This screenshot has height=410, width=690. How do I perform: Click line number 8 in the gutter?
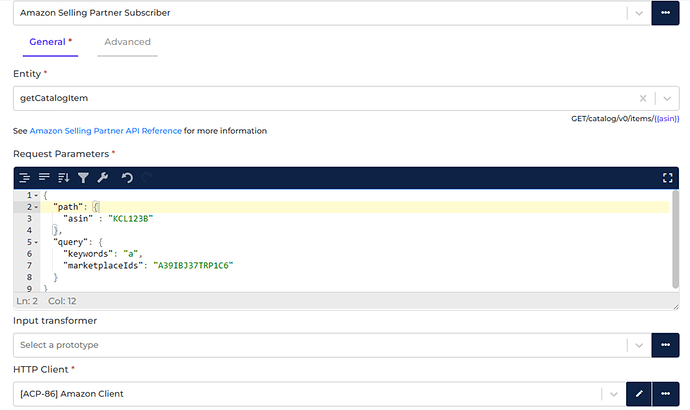pyautogui.click(x=29, y=278)
